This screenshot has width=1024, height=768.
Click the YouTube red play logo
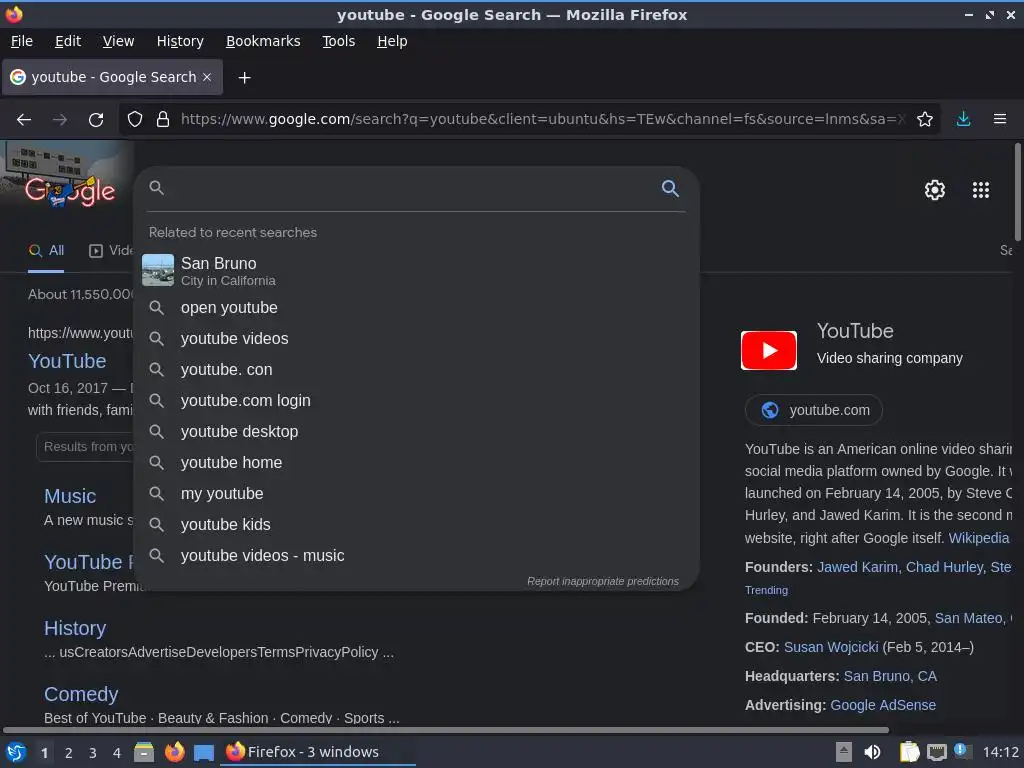769,351
